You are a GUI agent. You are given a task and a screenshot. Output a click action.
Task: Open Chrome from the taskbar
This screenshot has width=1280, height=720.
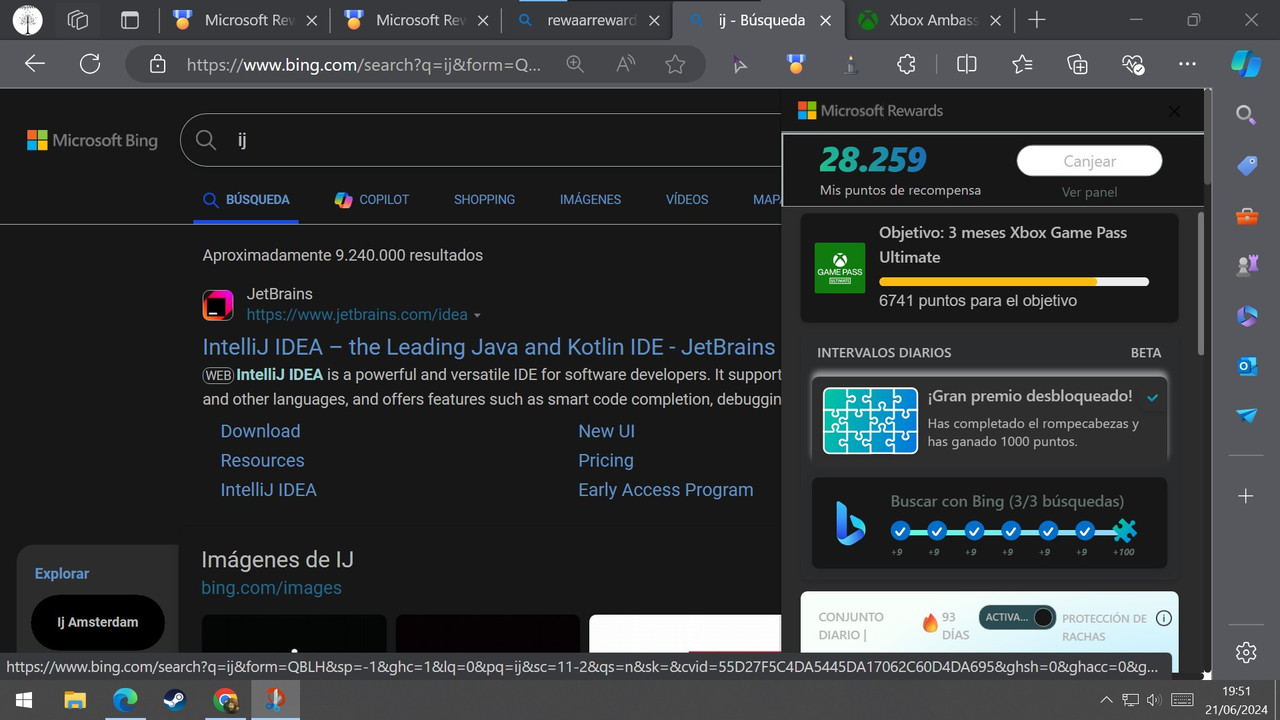click(225, 700)
